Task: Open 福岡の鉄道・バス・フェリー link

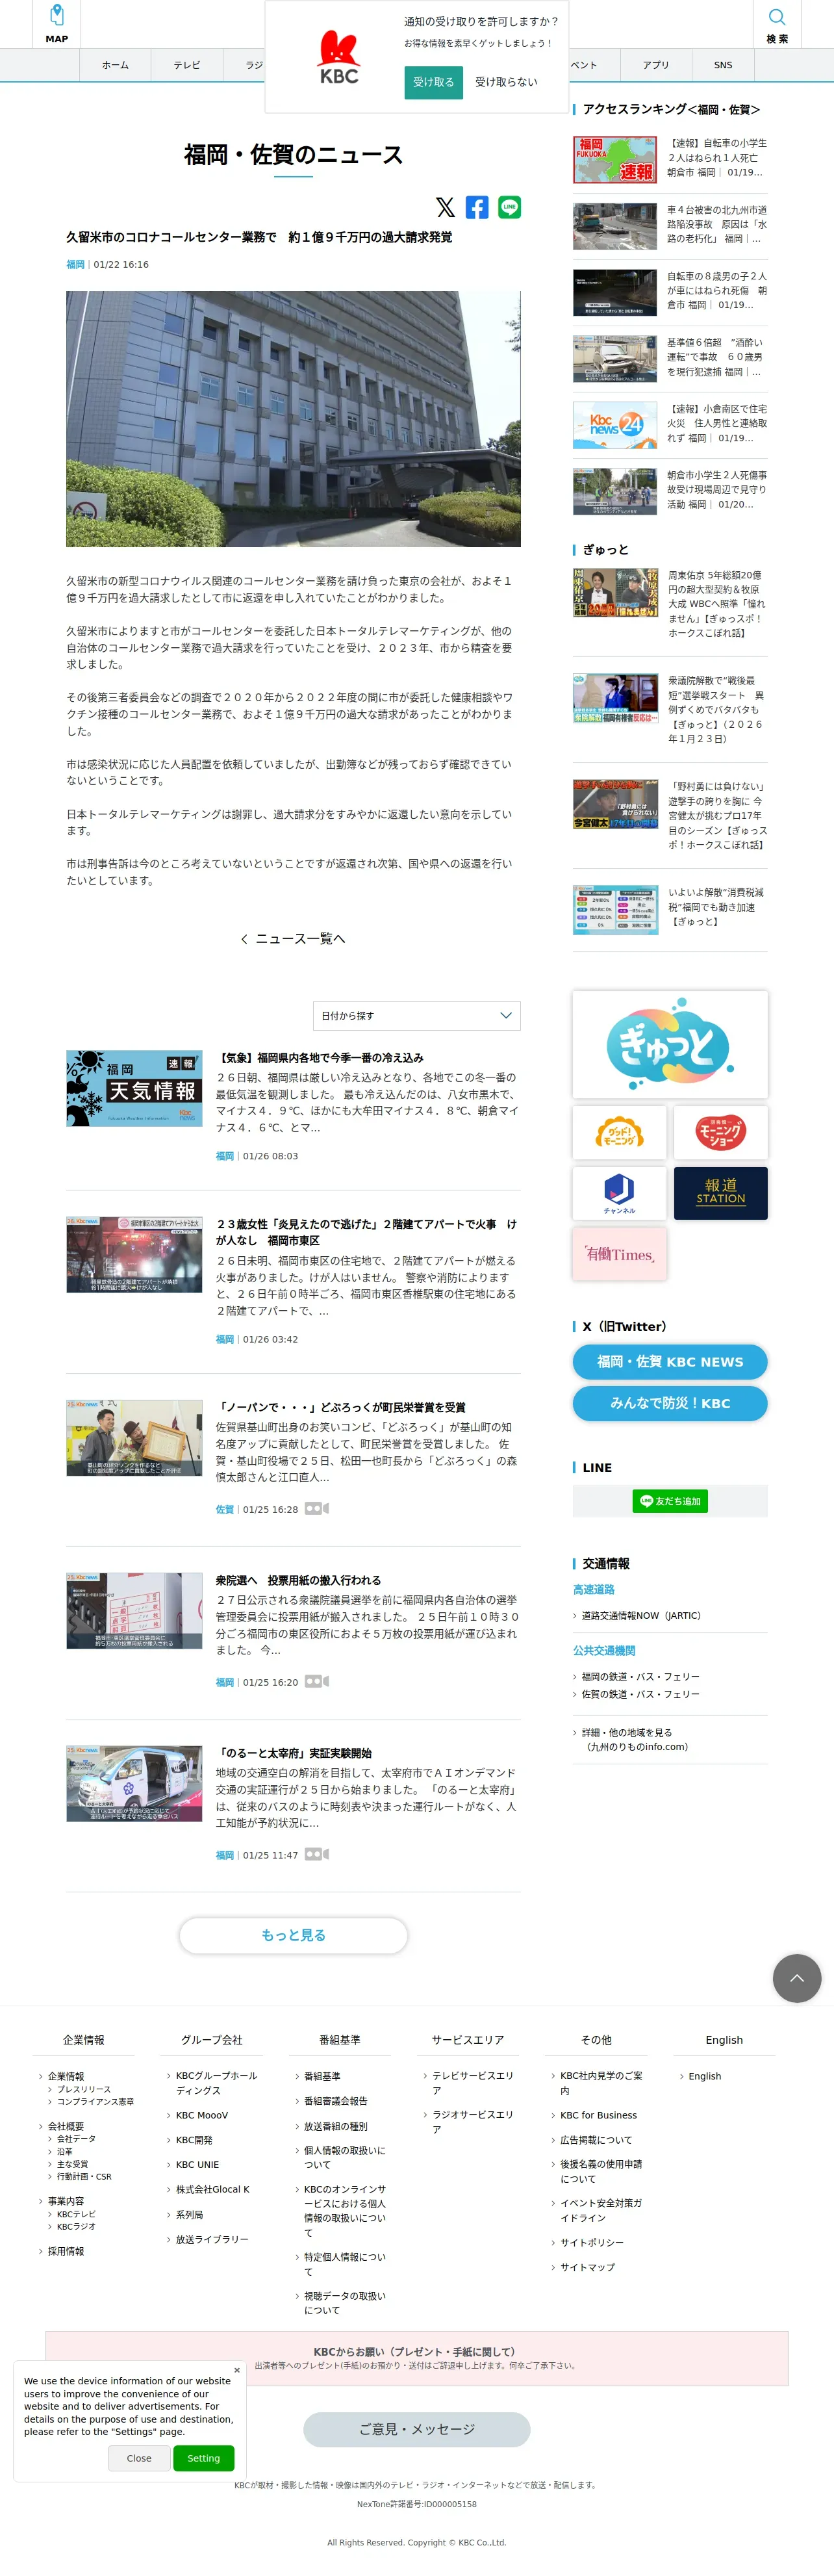Action: tap(640, 1677)
